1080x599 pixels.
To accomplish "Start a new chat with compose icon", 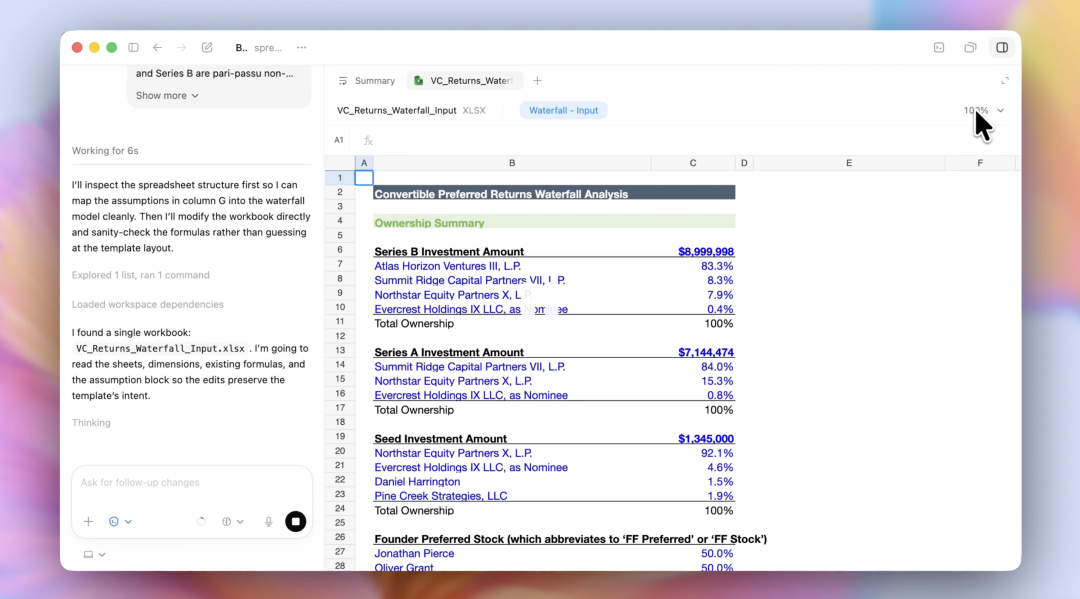I will [x=207, y=47].
